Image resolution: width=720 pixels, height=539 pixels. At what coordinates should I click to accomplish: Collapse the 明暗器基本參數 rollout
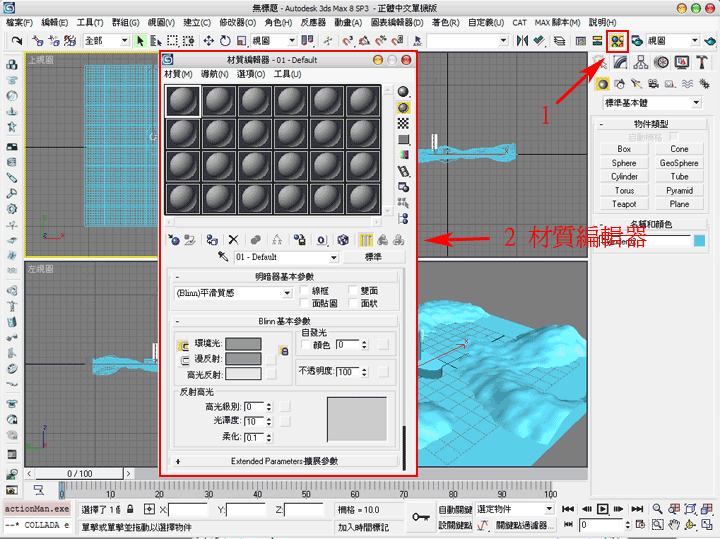click(284, 276)
